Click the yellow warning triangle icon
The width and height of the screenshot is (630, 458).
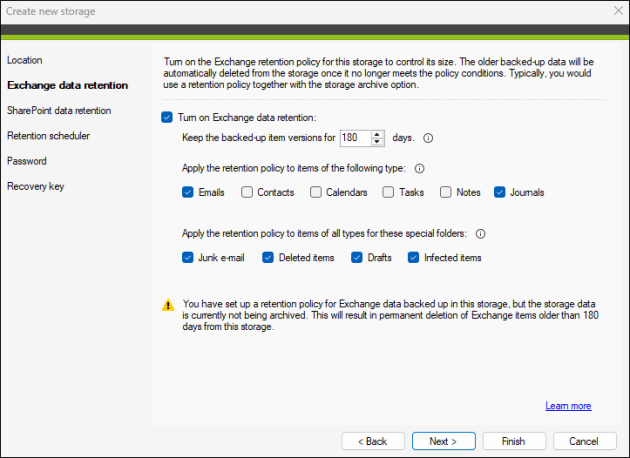click(168, 305)
